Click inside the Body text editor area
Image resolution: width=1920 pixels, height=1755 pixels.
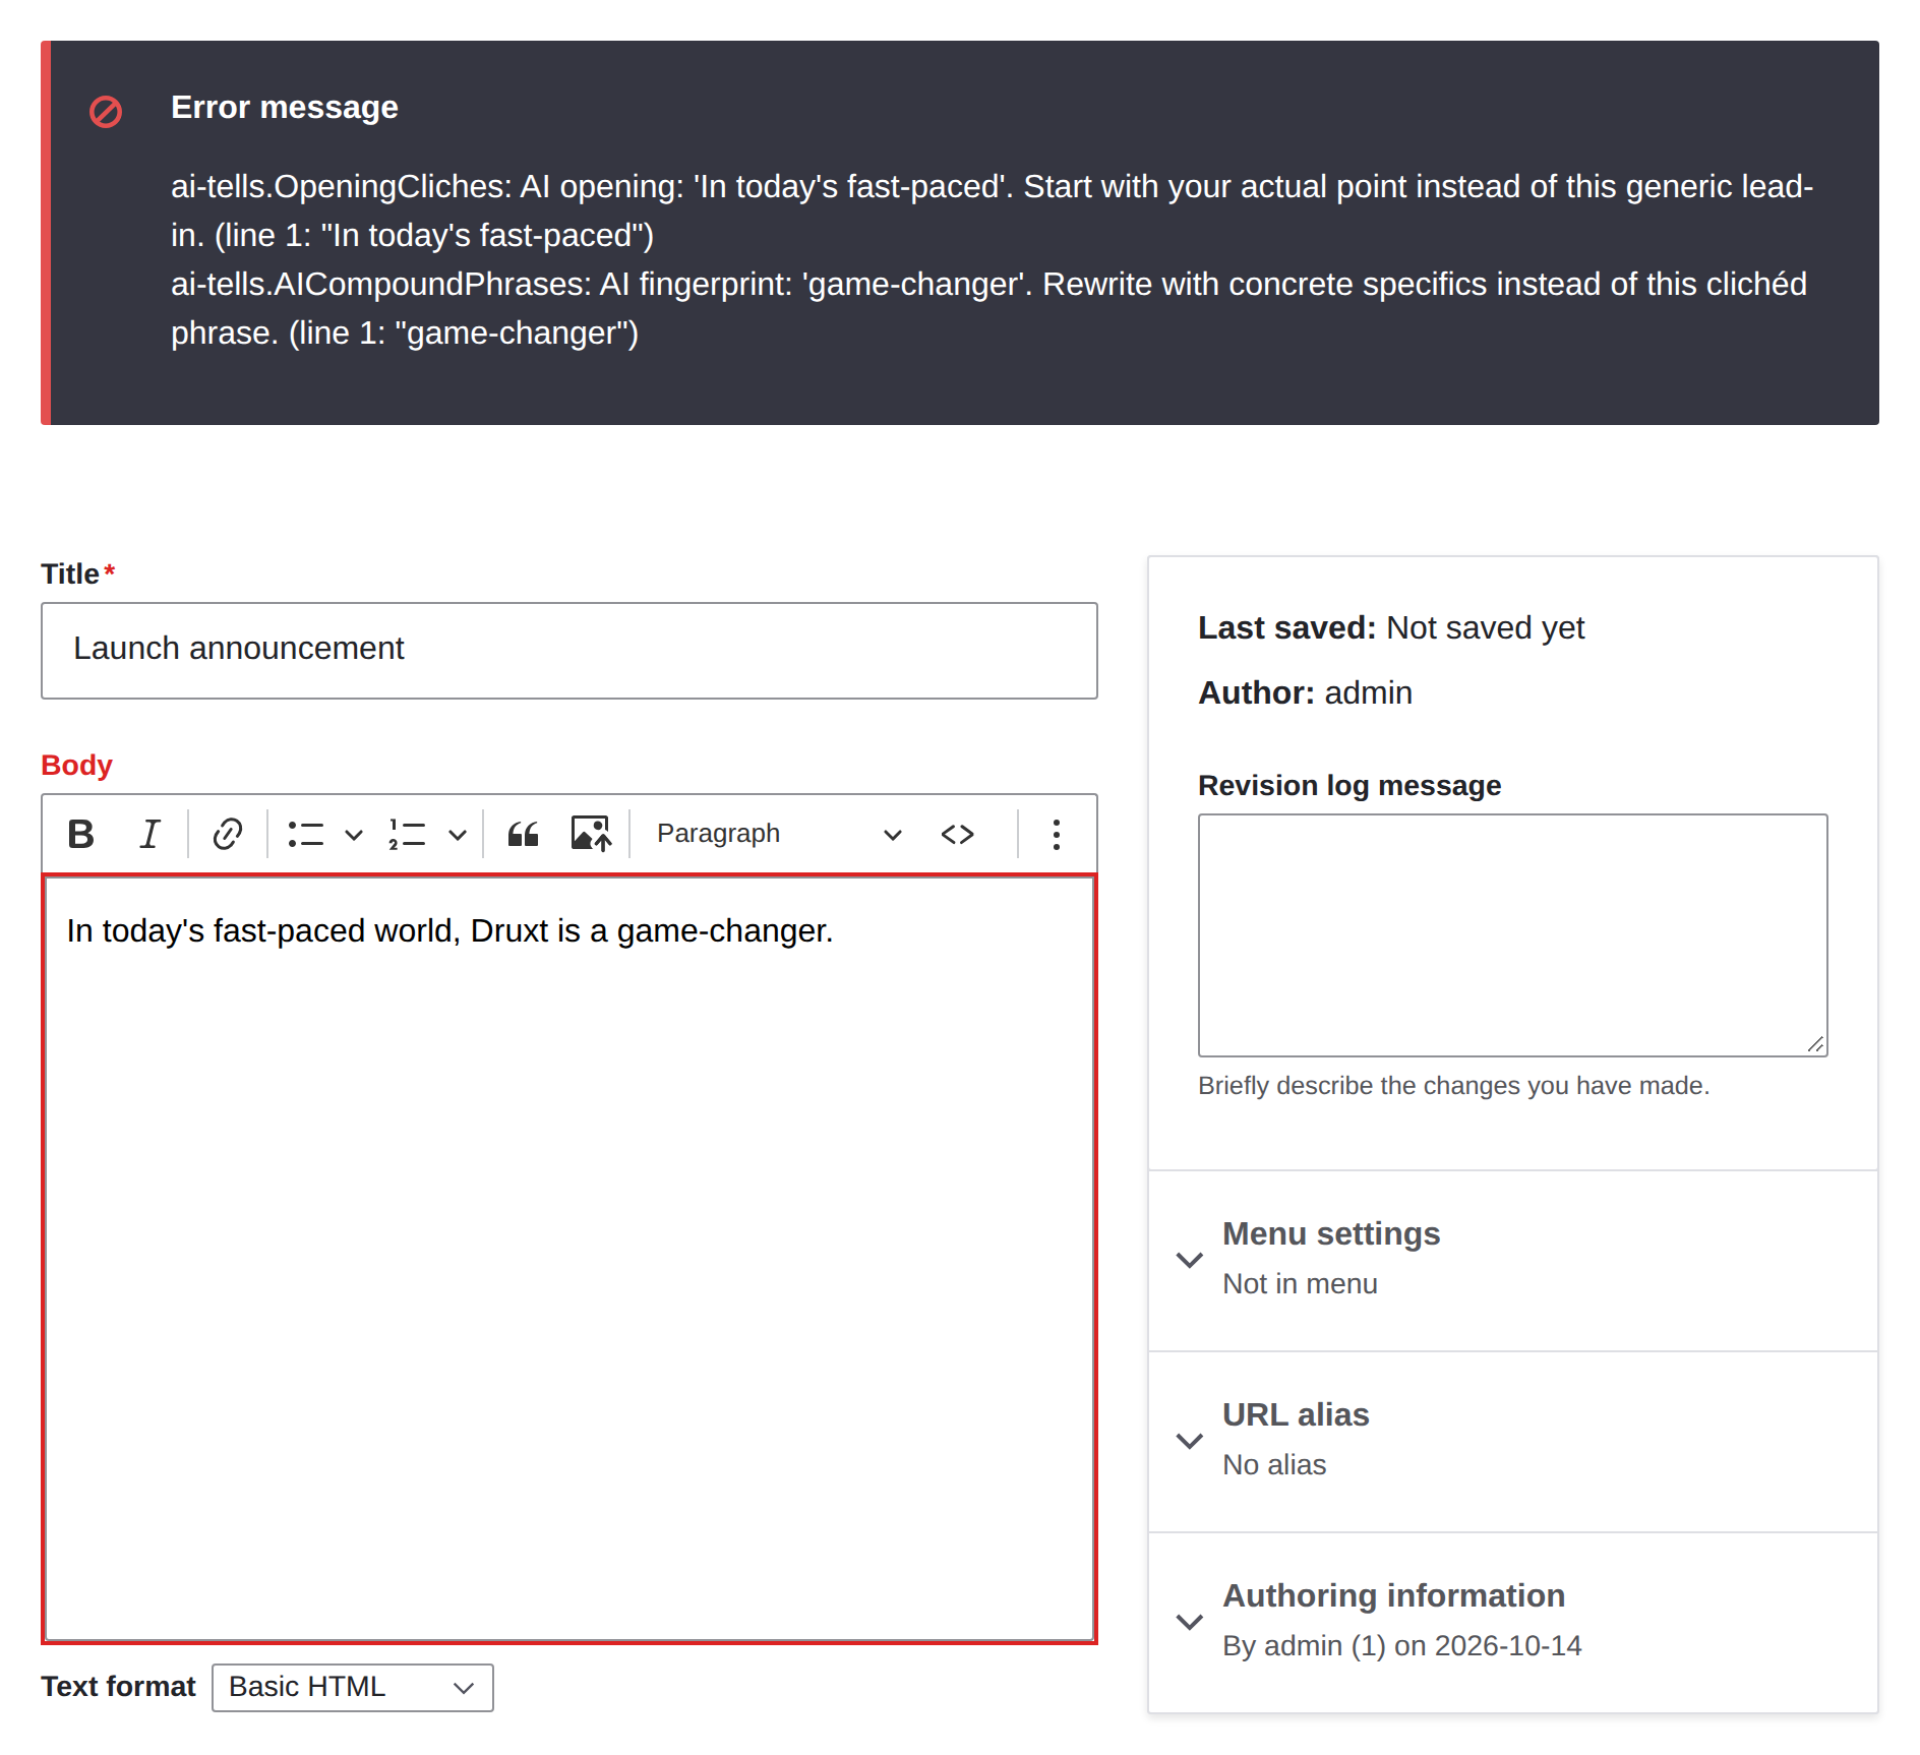[569, 1259]
